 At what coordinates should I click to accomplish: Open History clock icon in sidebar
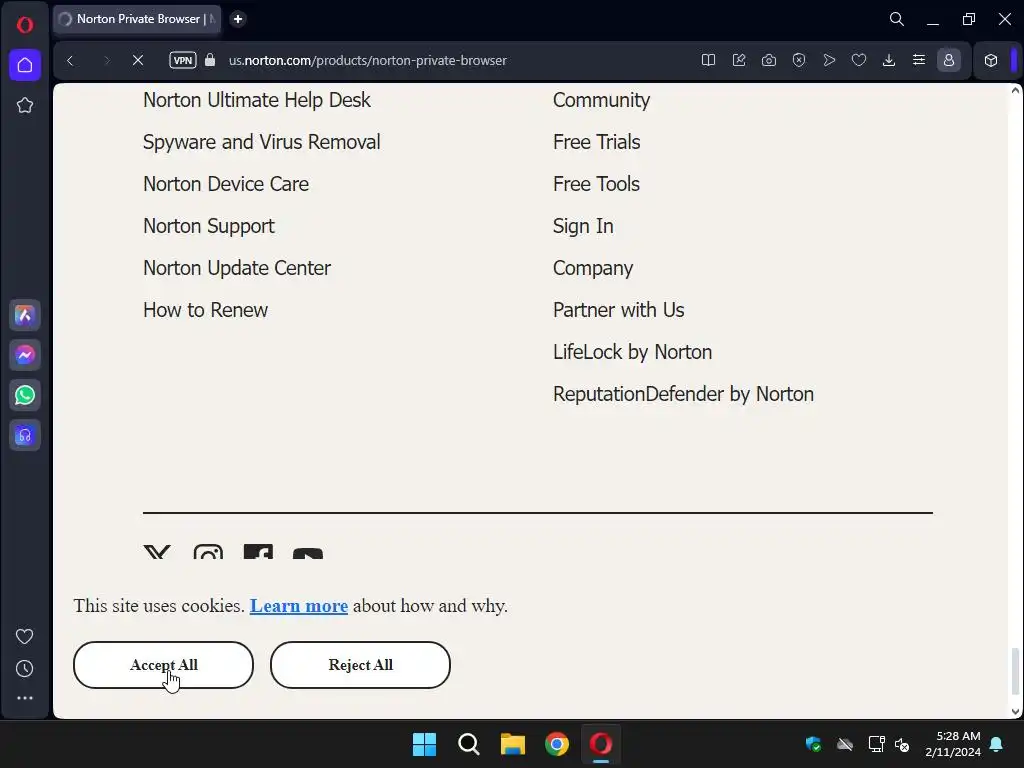tap(25, 668)
